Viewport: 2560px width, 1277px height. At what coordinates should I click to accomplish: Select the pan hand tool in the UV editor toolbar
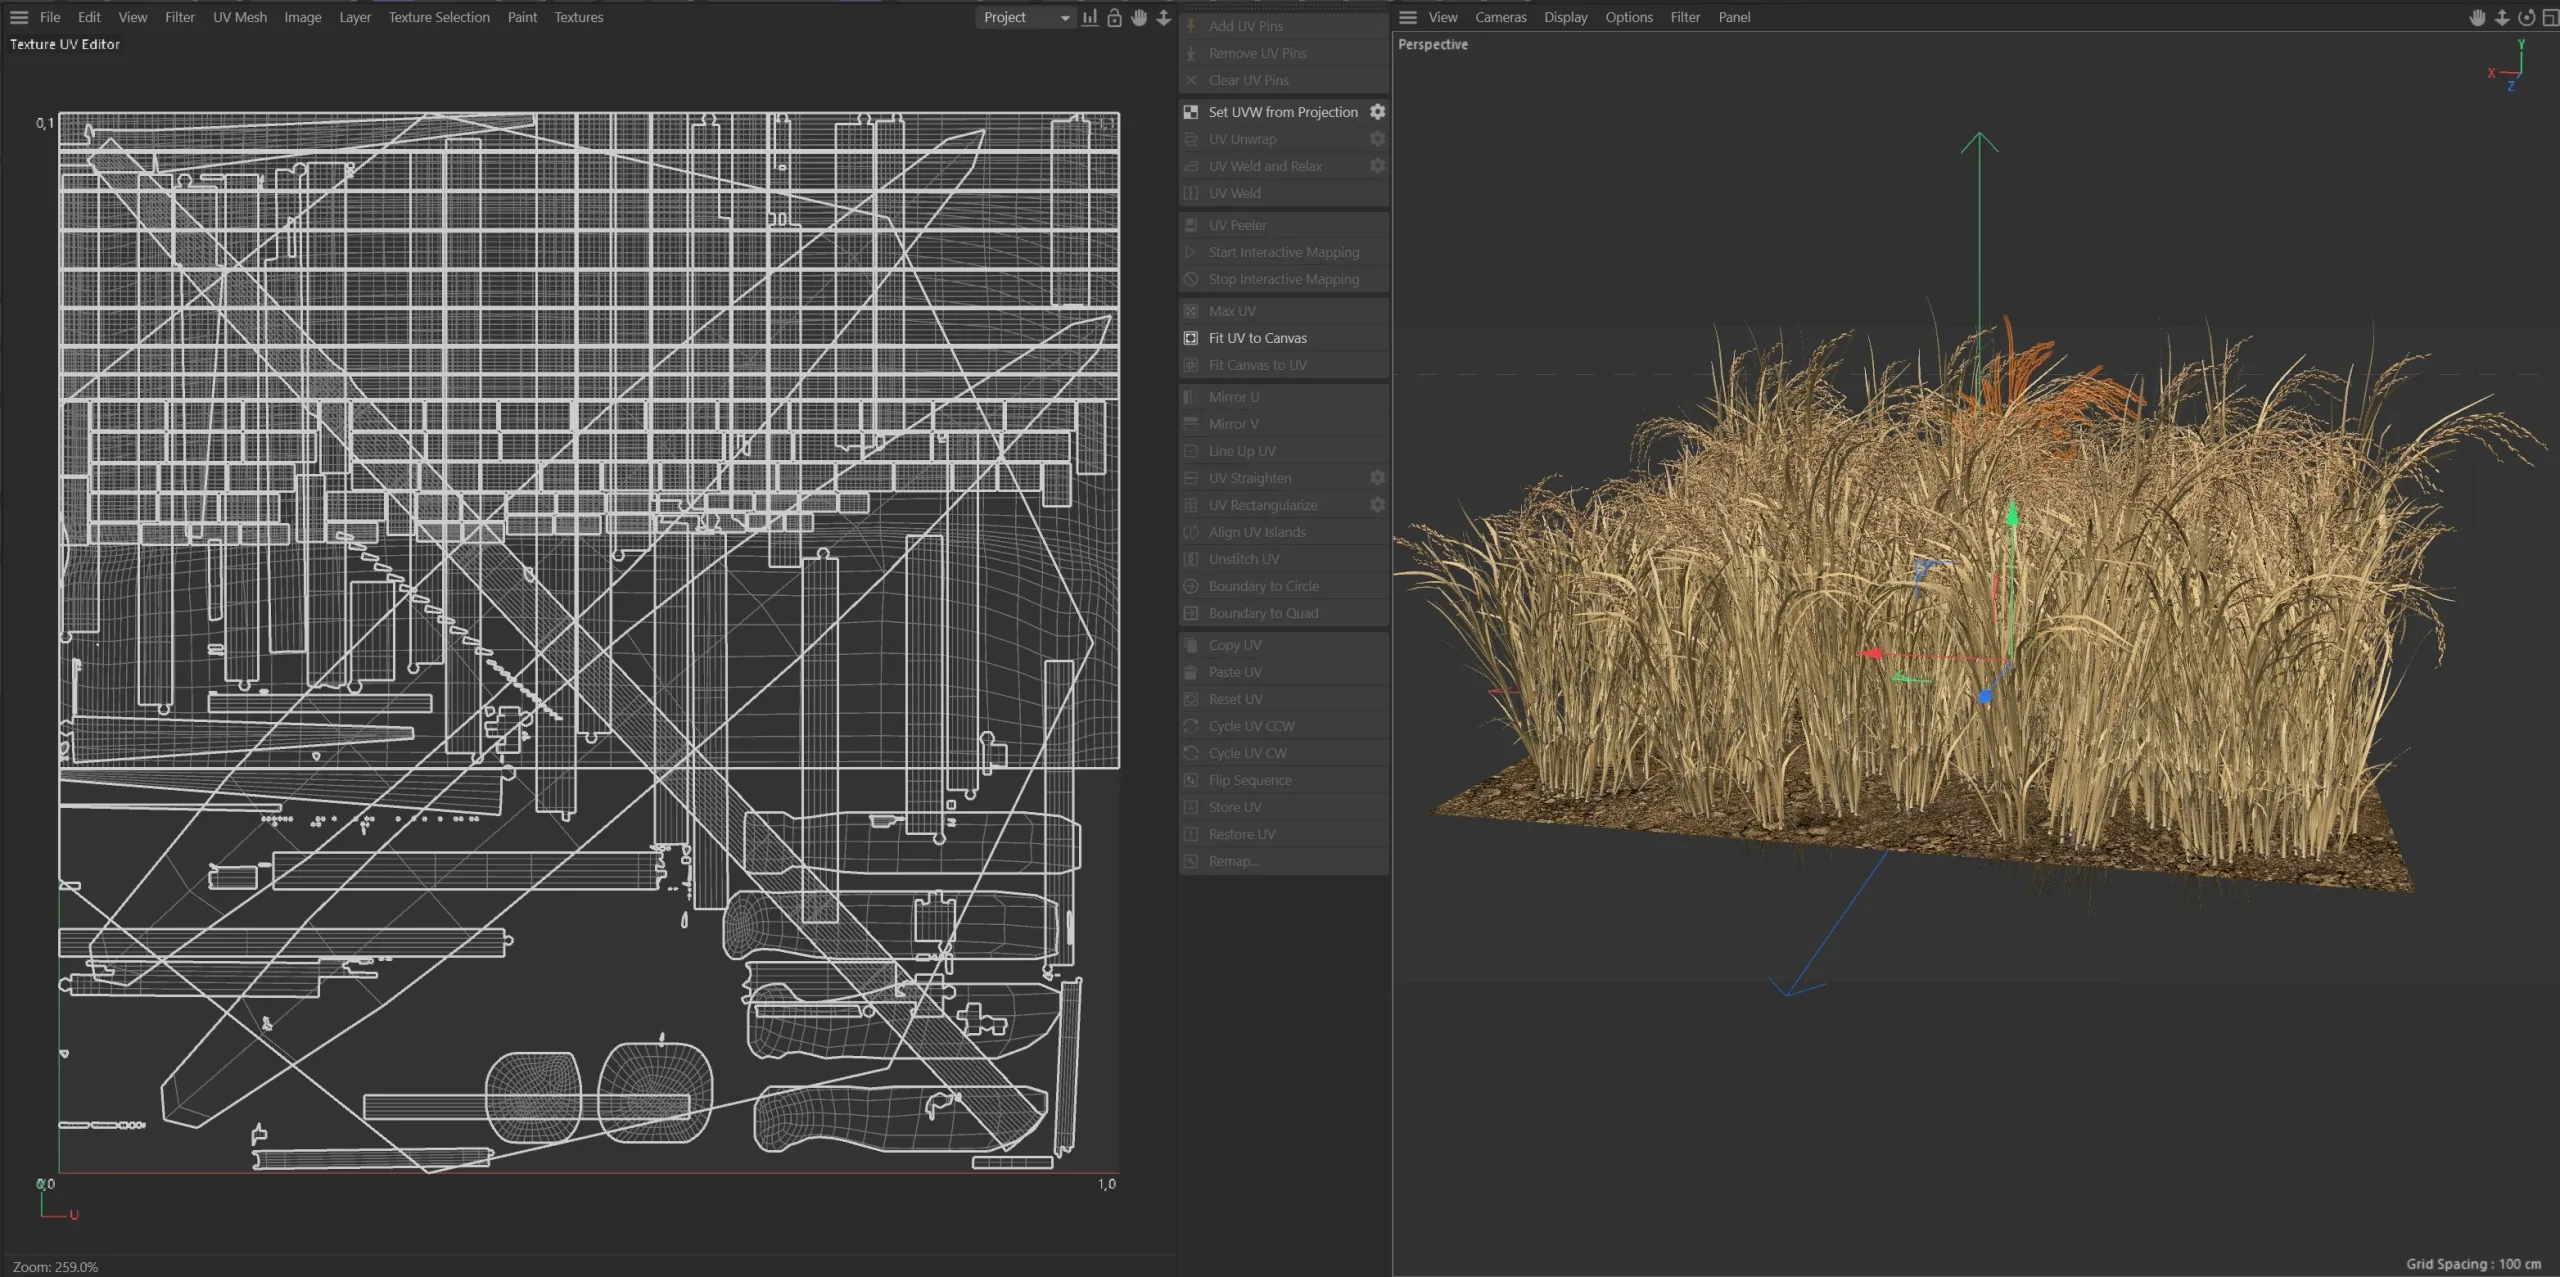[1139, 17]
